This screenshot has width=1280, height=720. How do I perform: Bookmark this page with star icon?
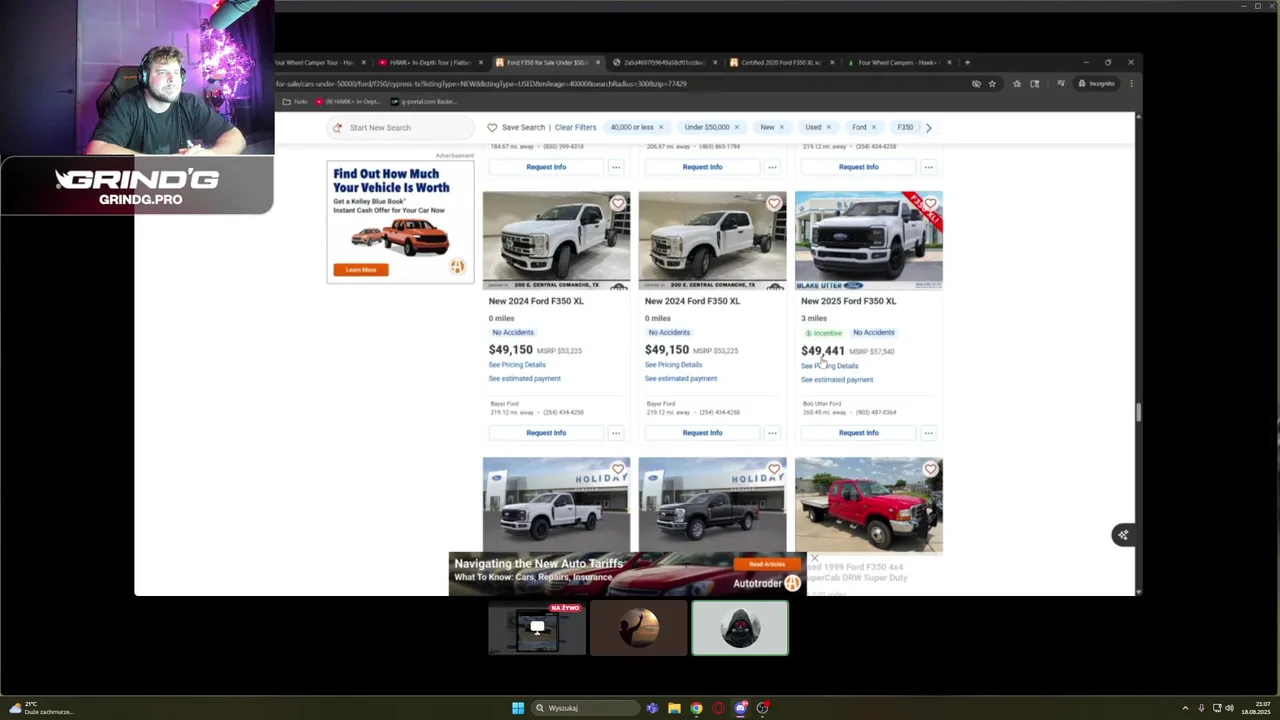coord(992,84)
